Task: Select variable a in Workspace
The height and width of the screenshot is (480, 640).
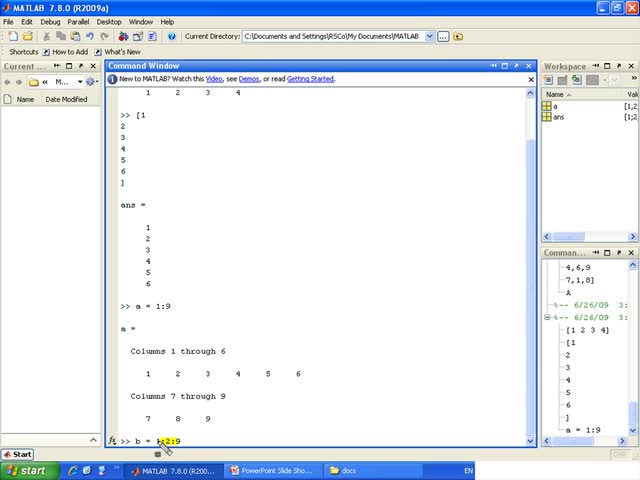Action: coord(589,106)
